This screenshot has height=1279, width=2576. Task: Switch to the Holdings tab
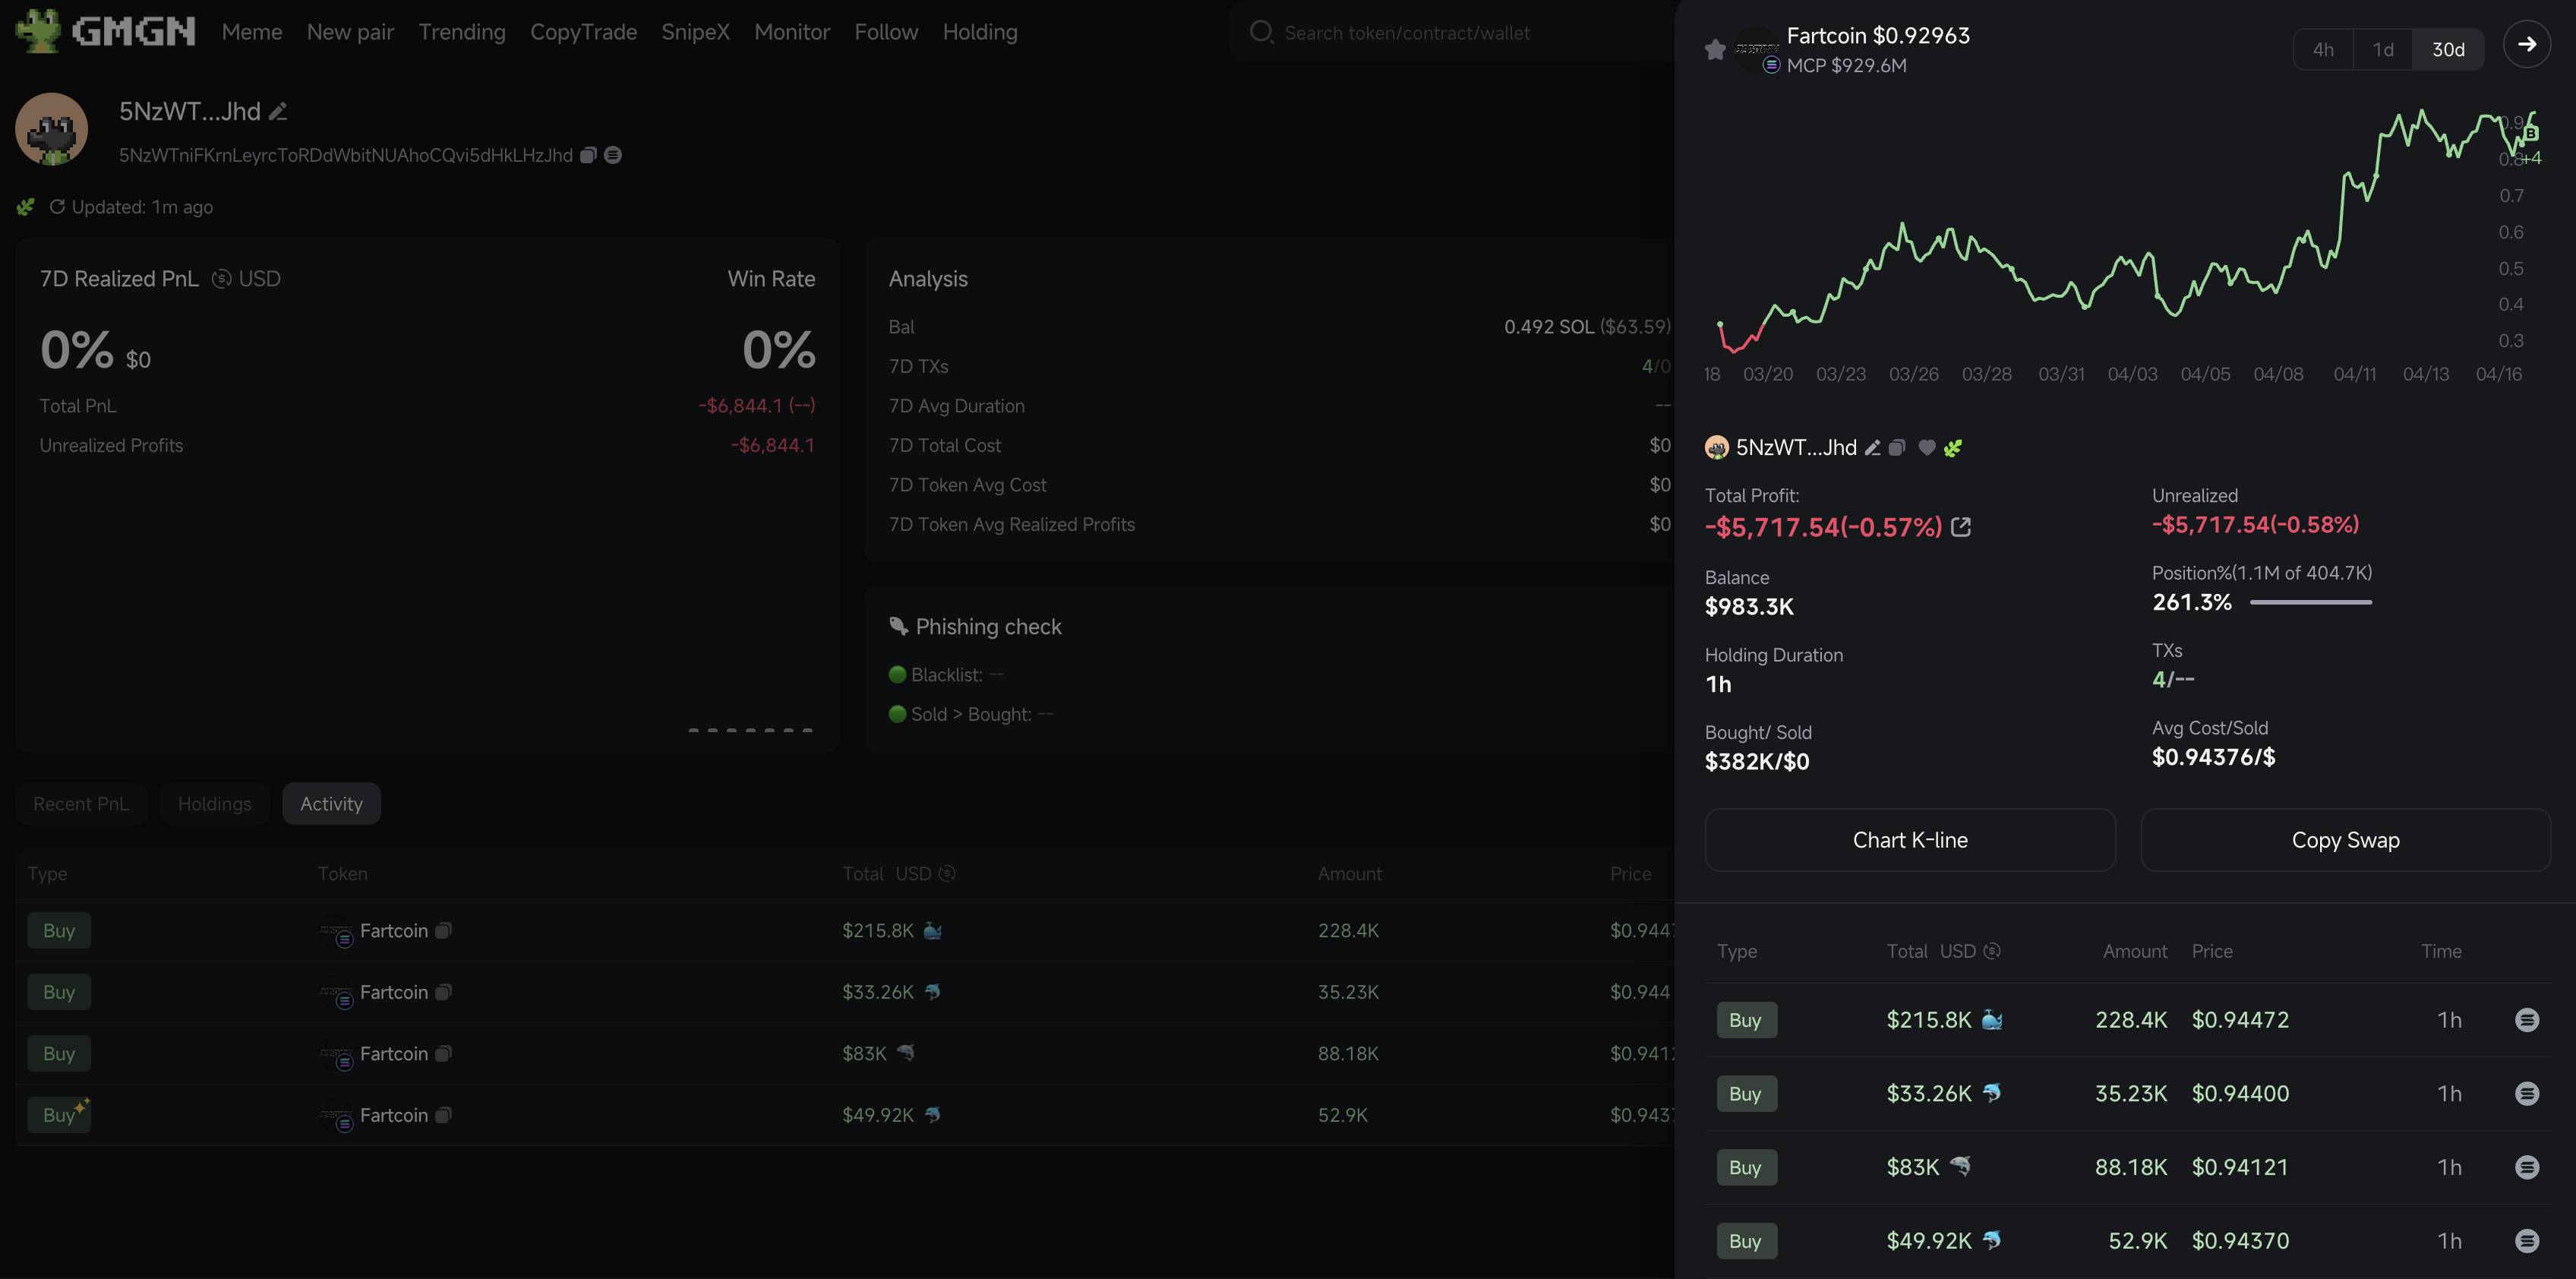215,804
